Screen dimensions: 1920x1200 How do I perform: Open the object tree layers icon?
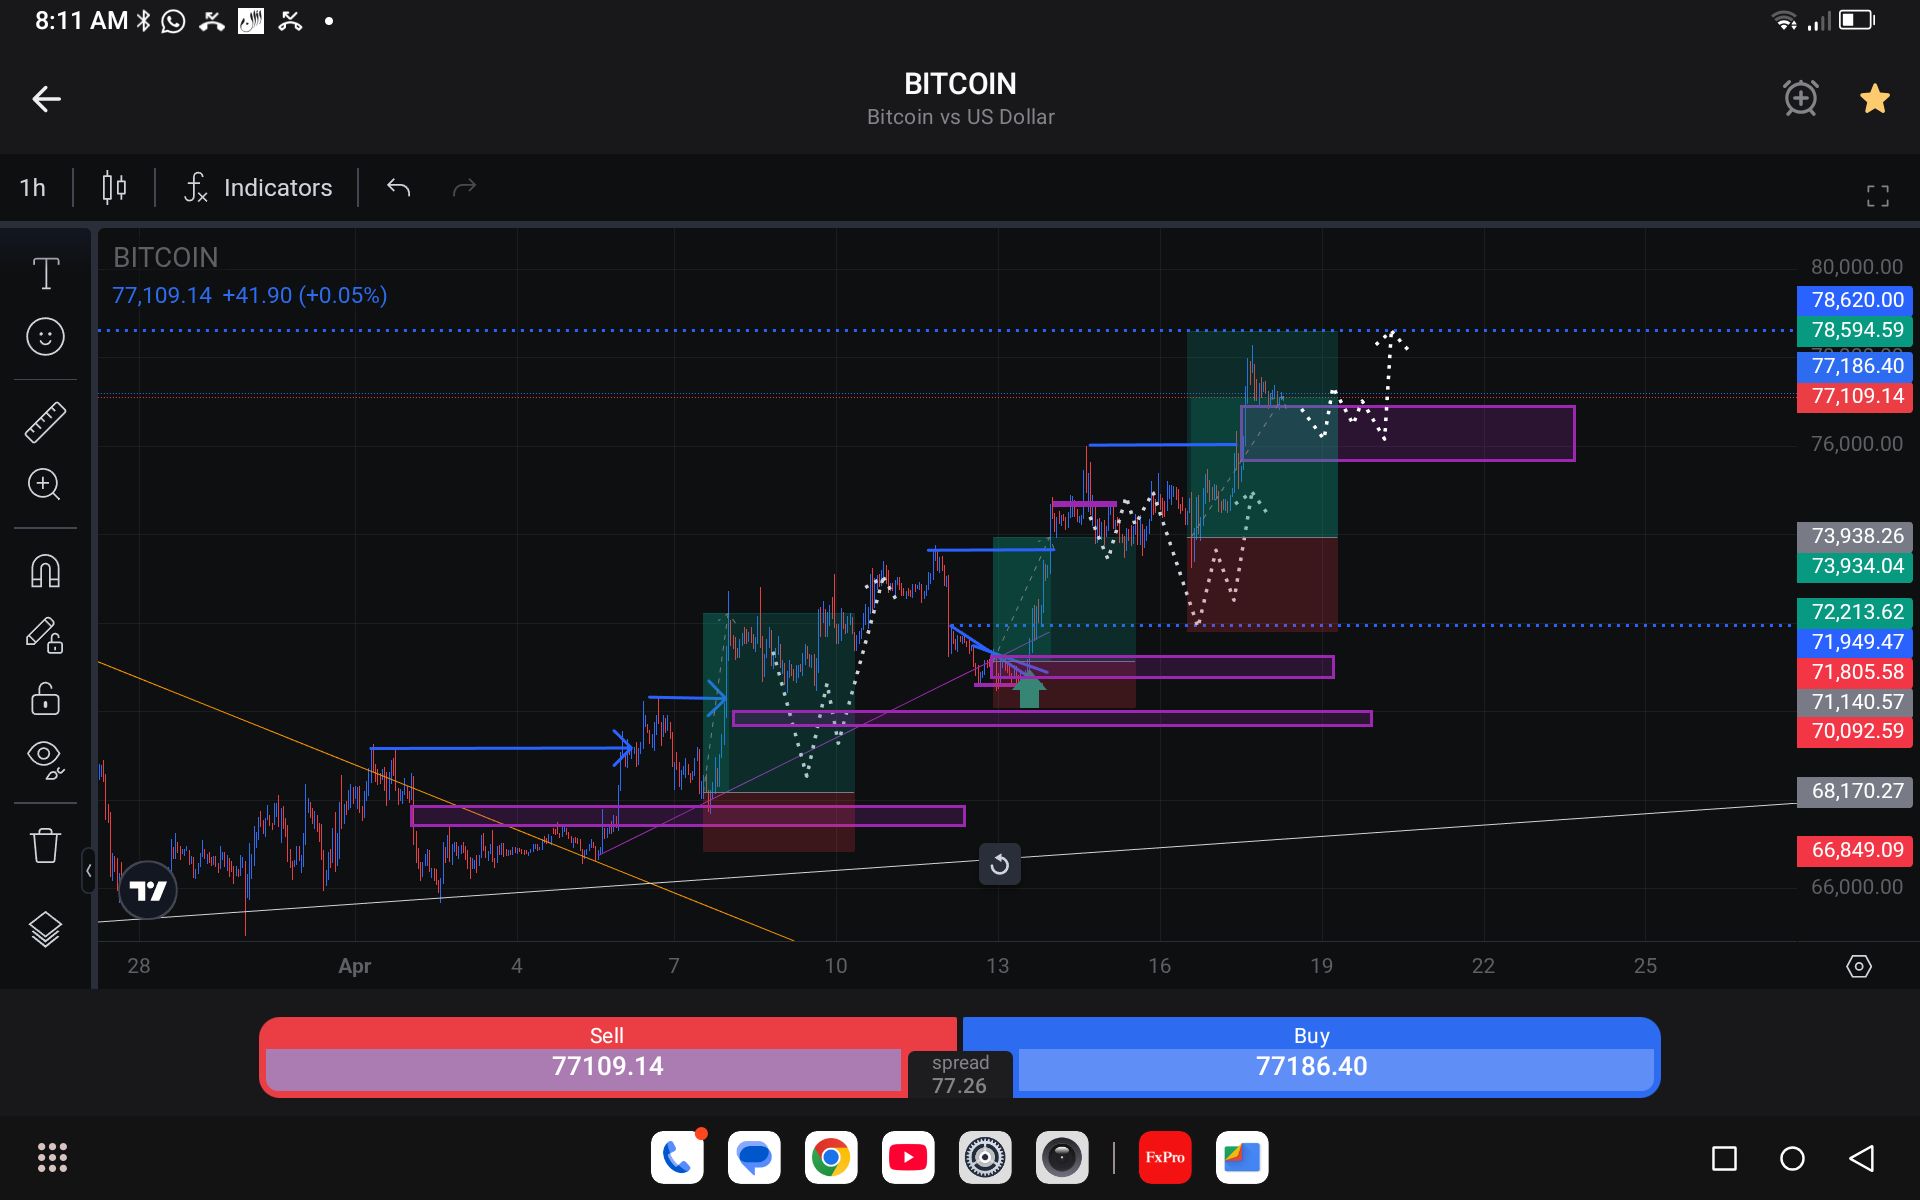pyautogui.click(x=45, y=930)
